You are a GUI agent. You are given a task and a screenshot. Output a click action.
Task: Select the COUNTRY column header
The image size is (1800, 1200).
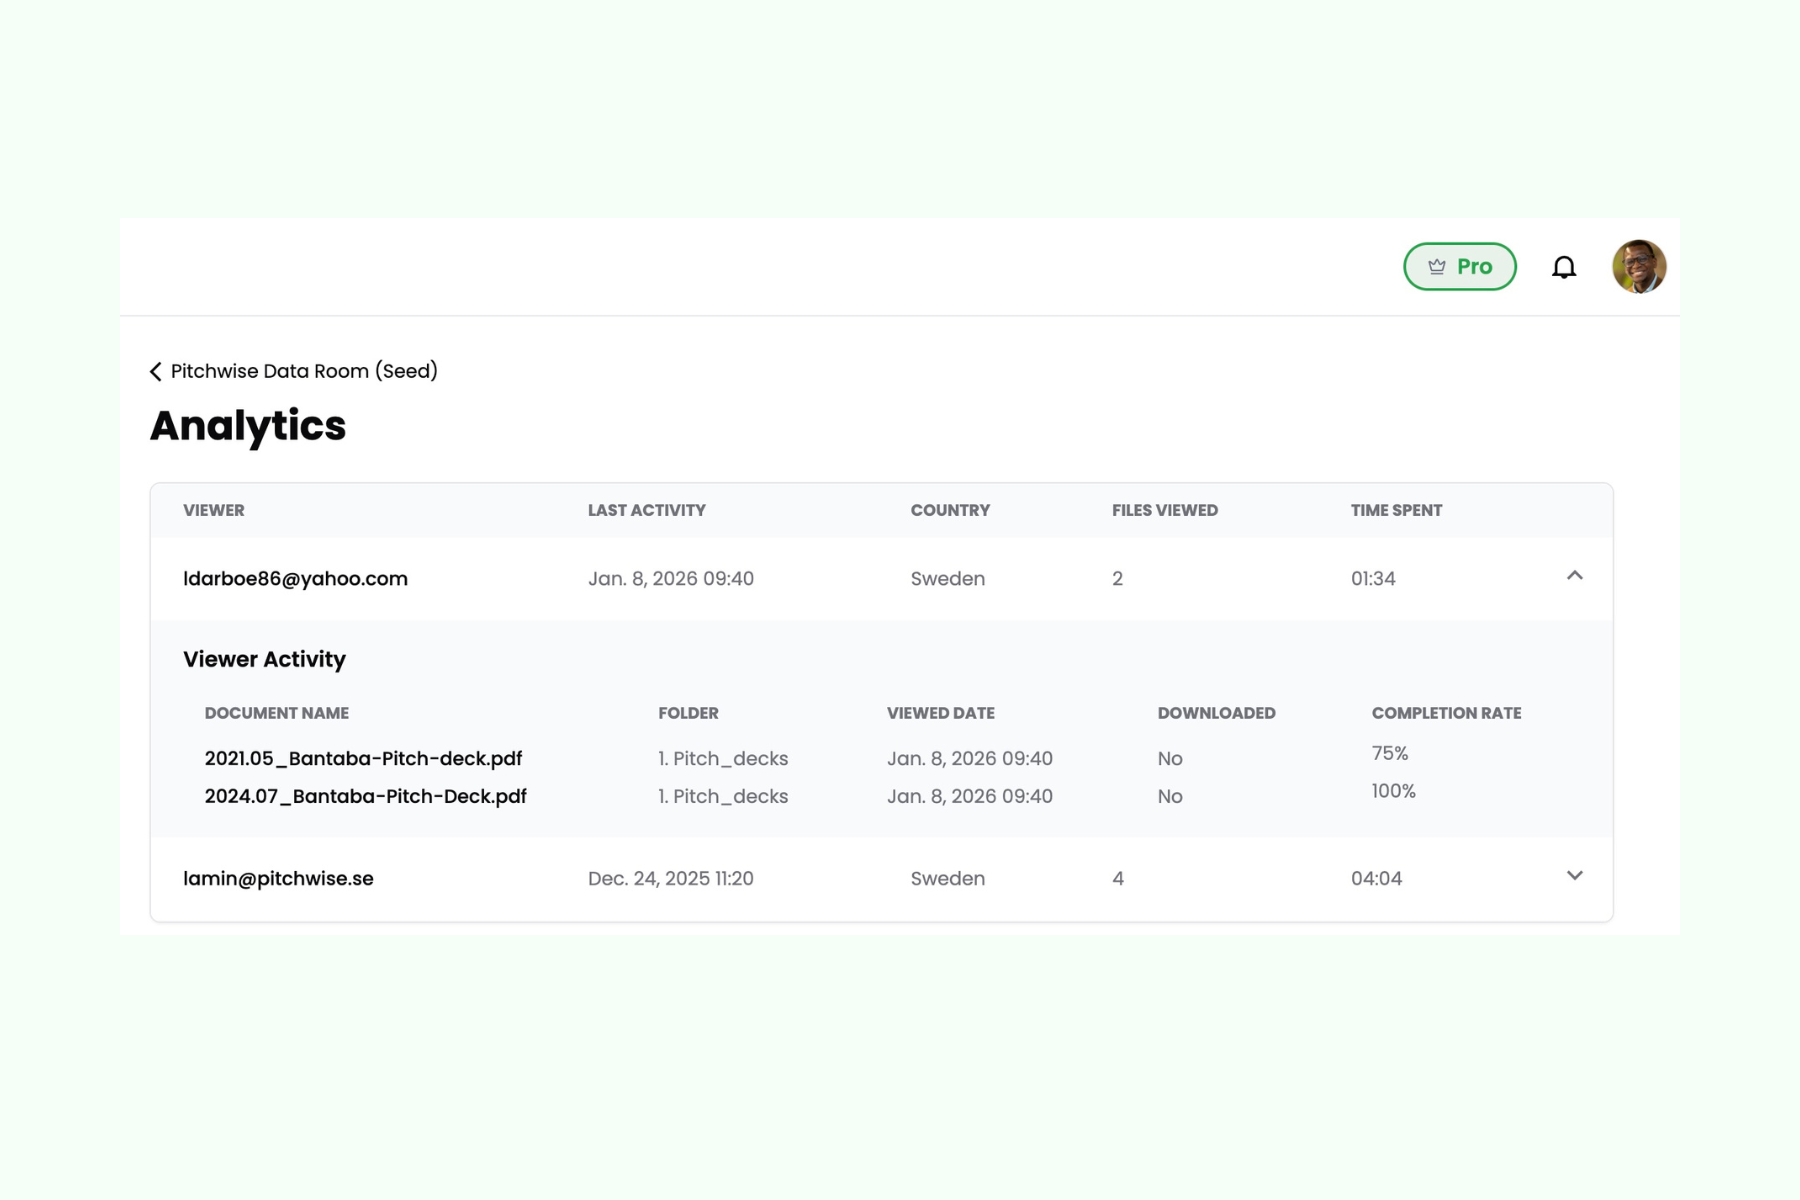tap(950, 510)
